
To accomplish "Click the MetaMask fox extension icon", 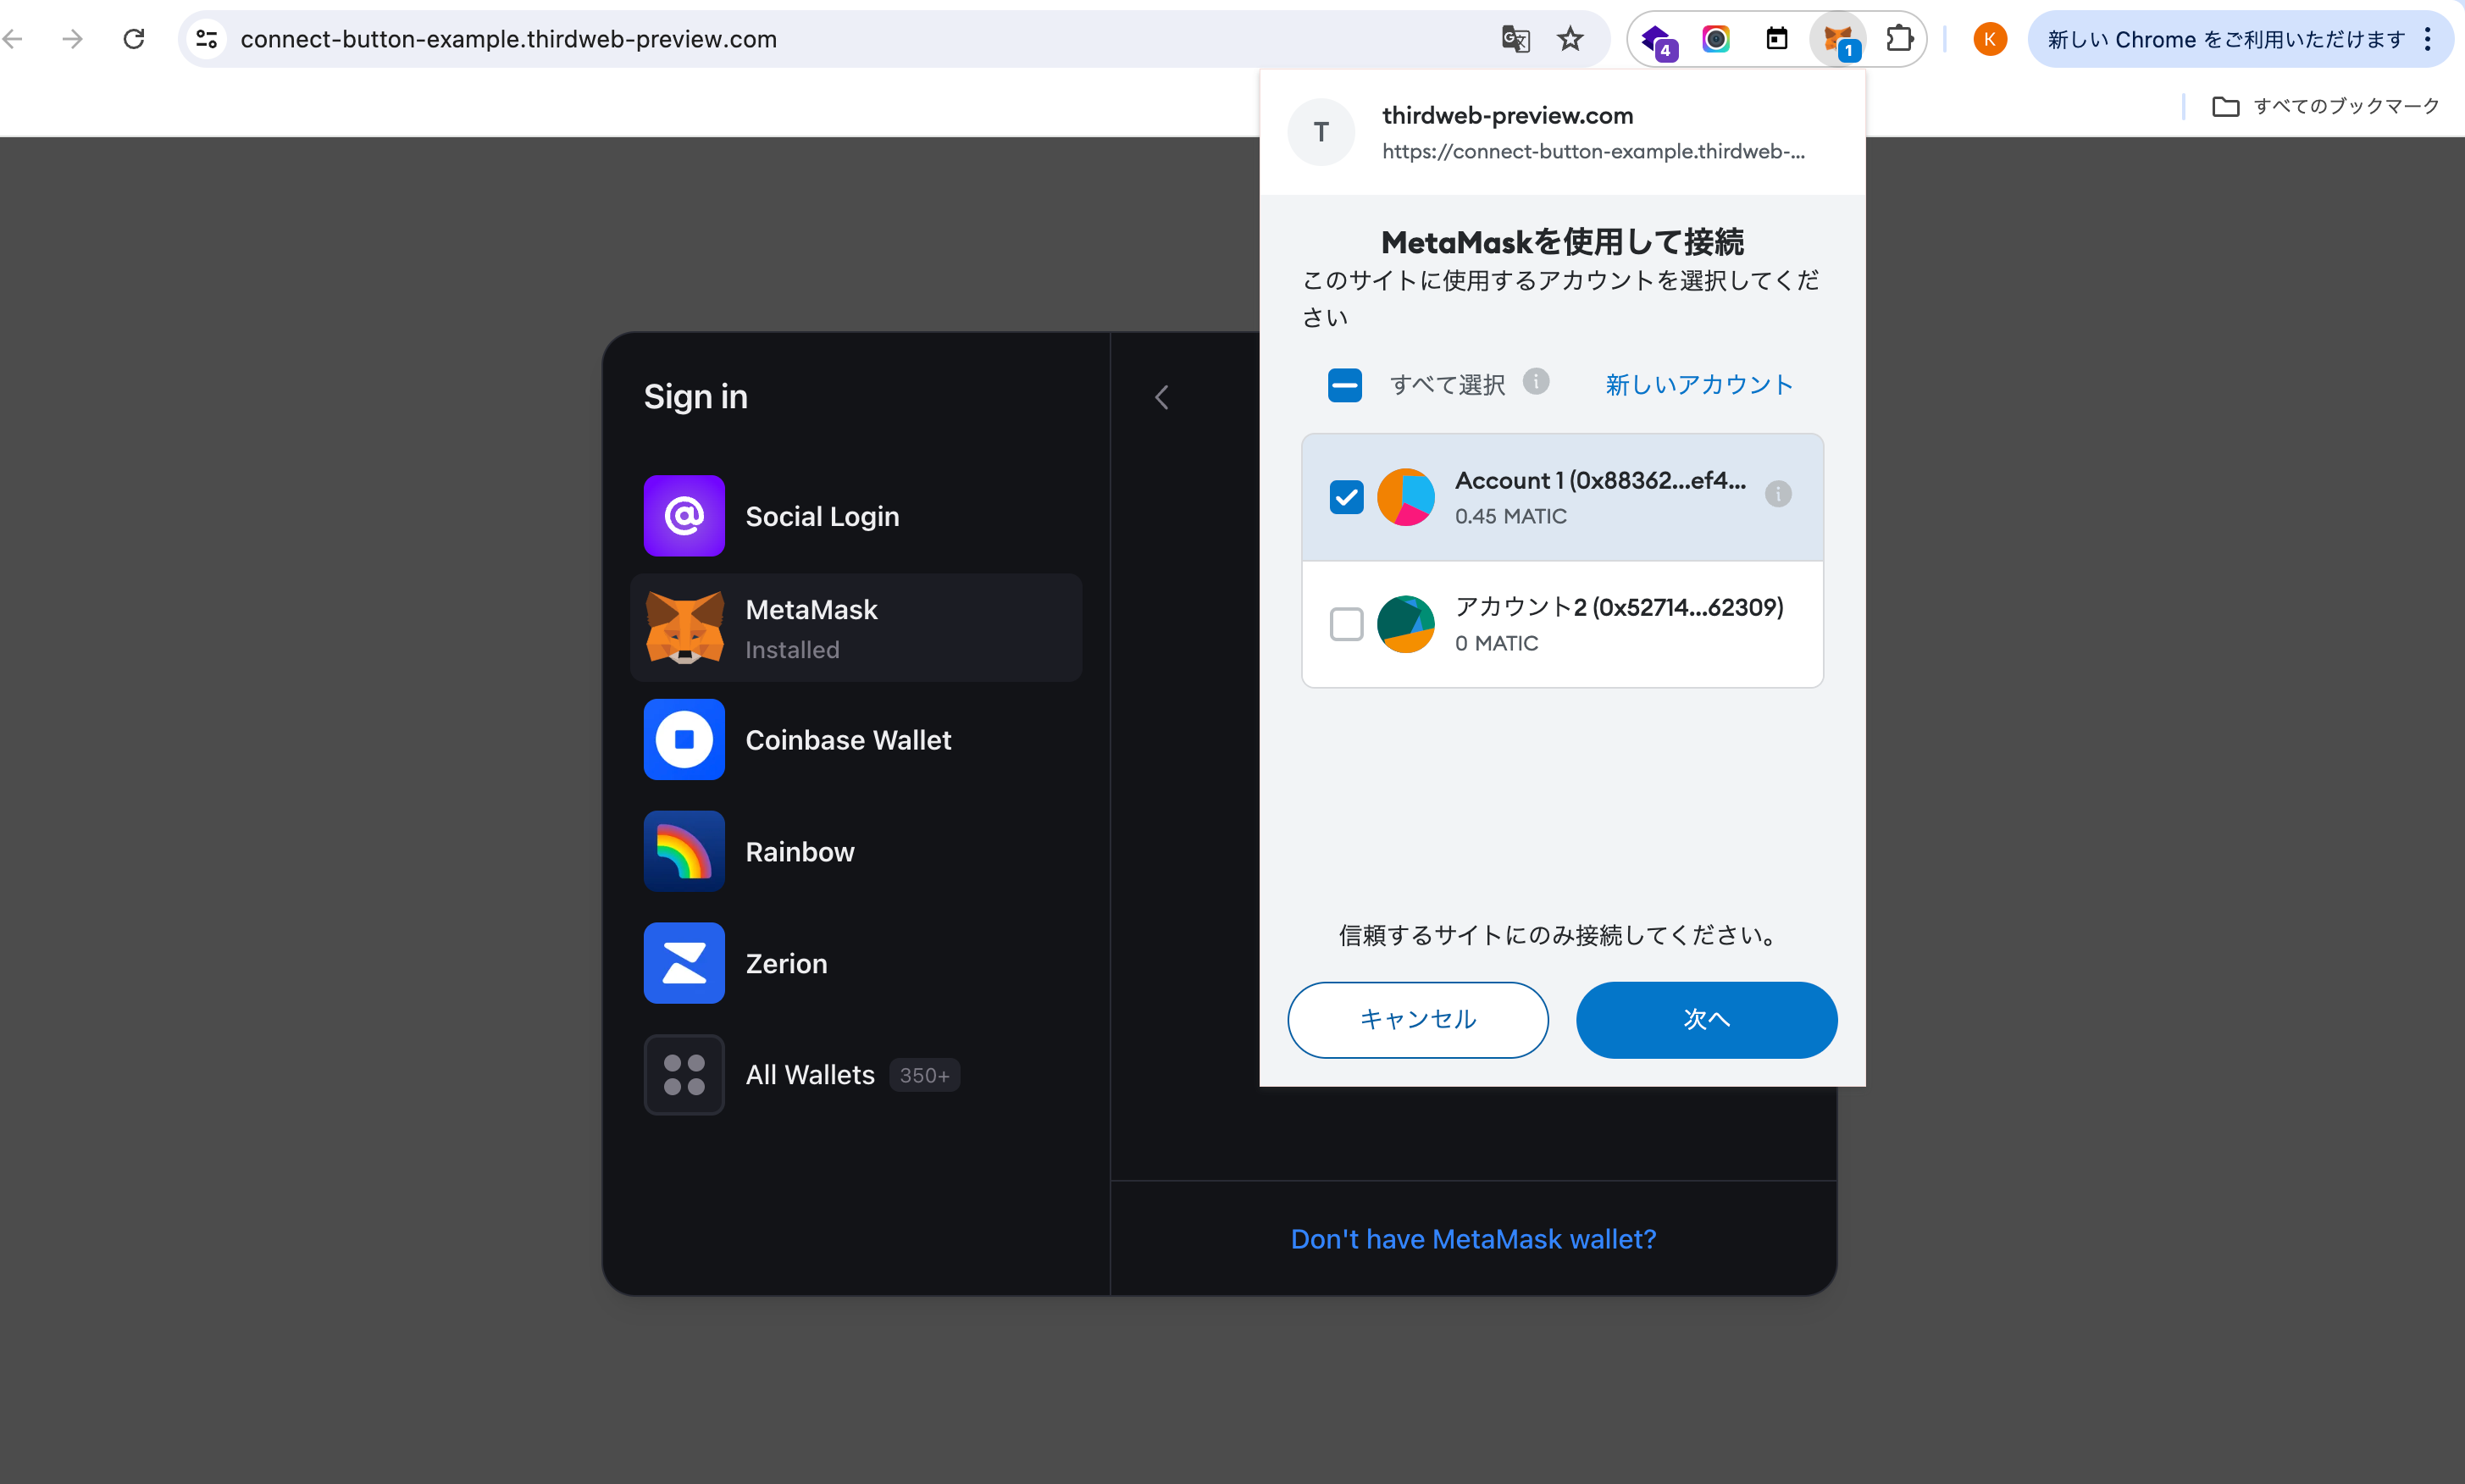I will [1837, 39].
